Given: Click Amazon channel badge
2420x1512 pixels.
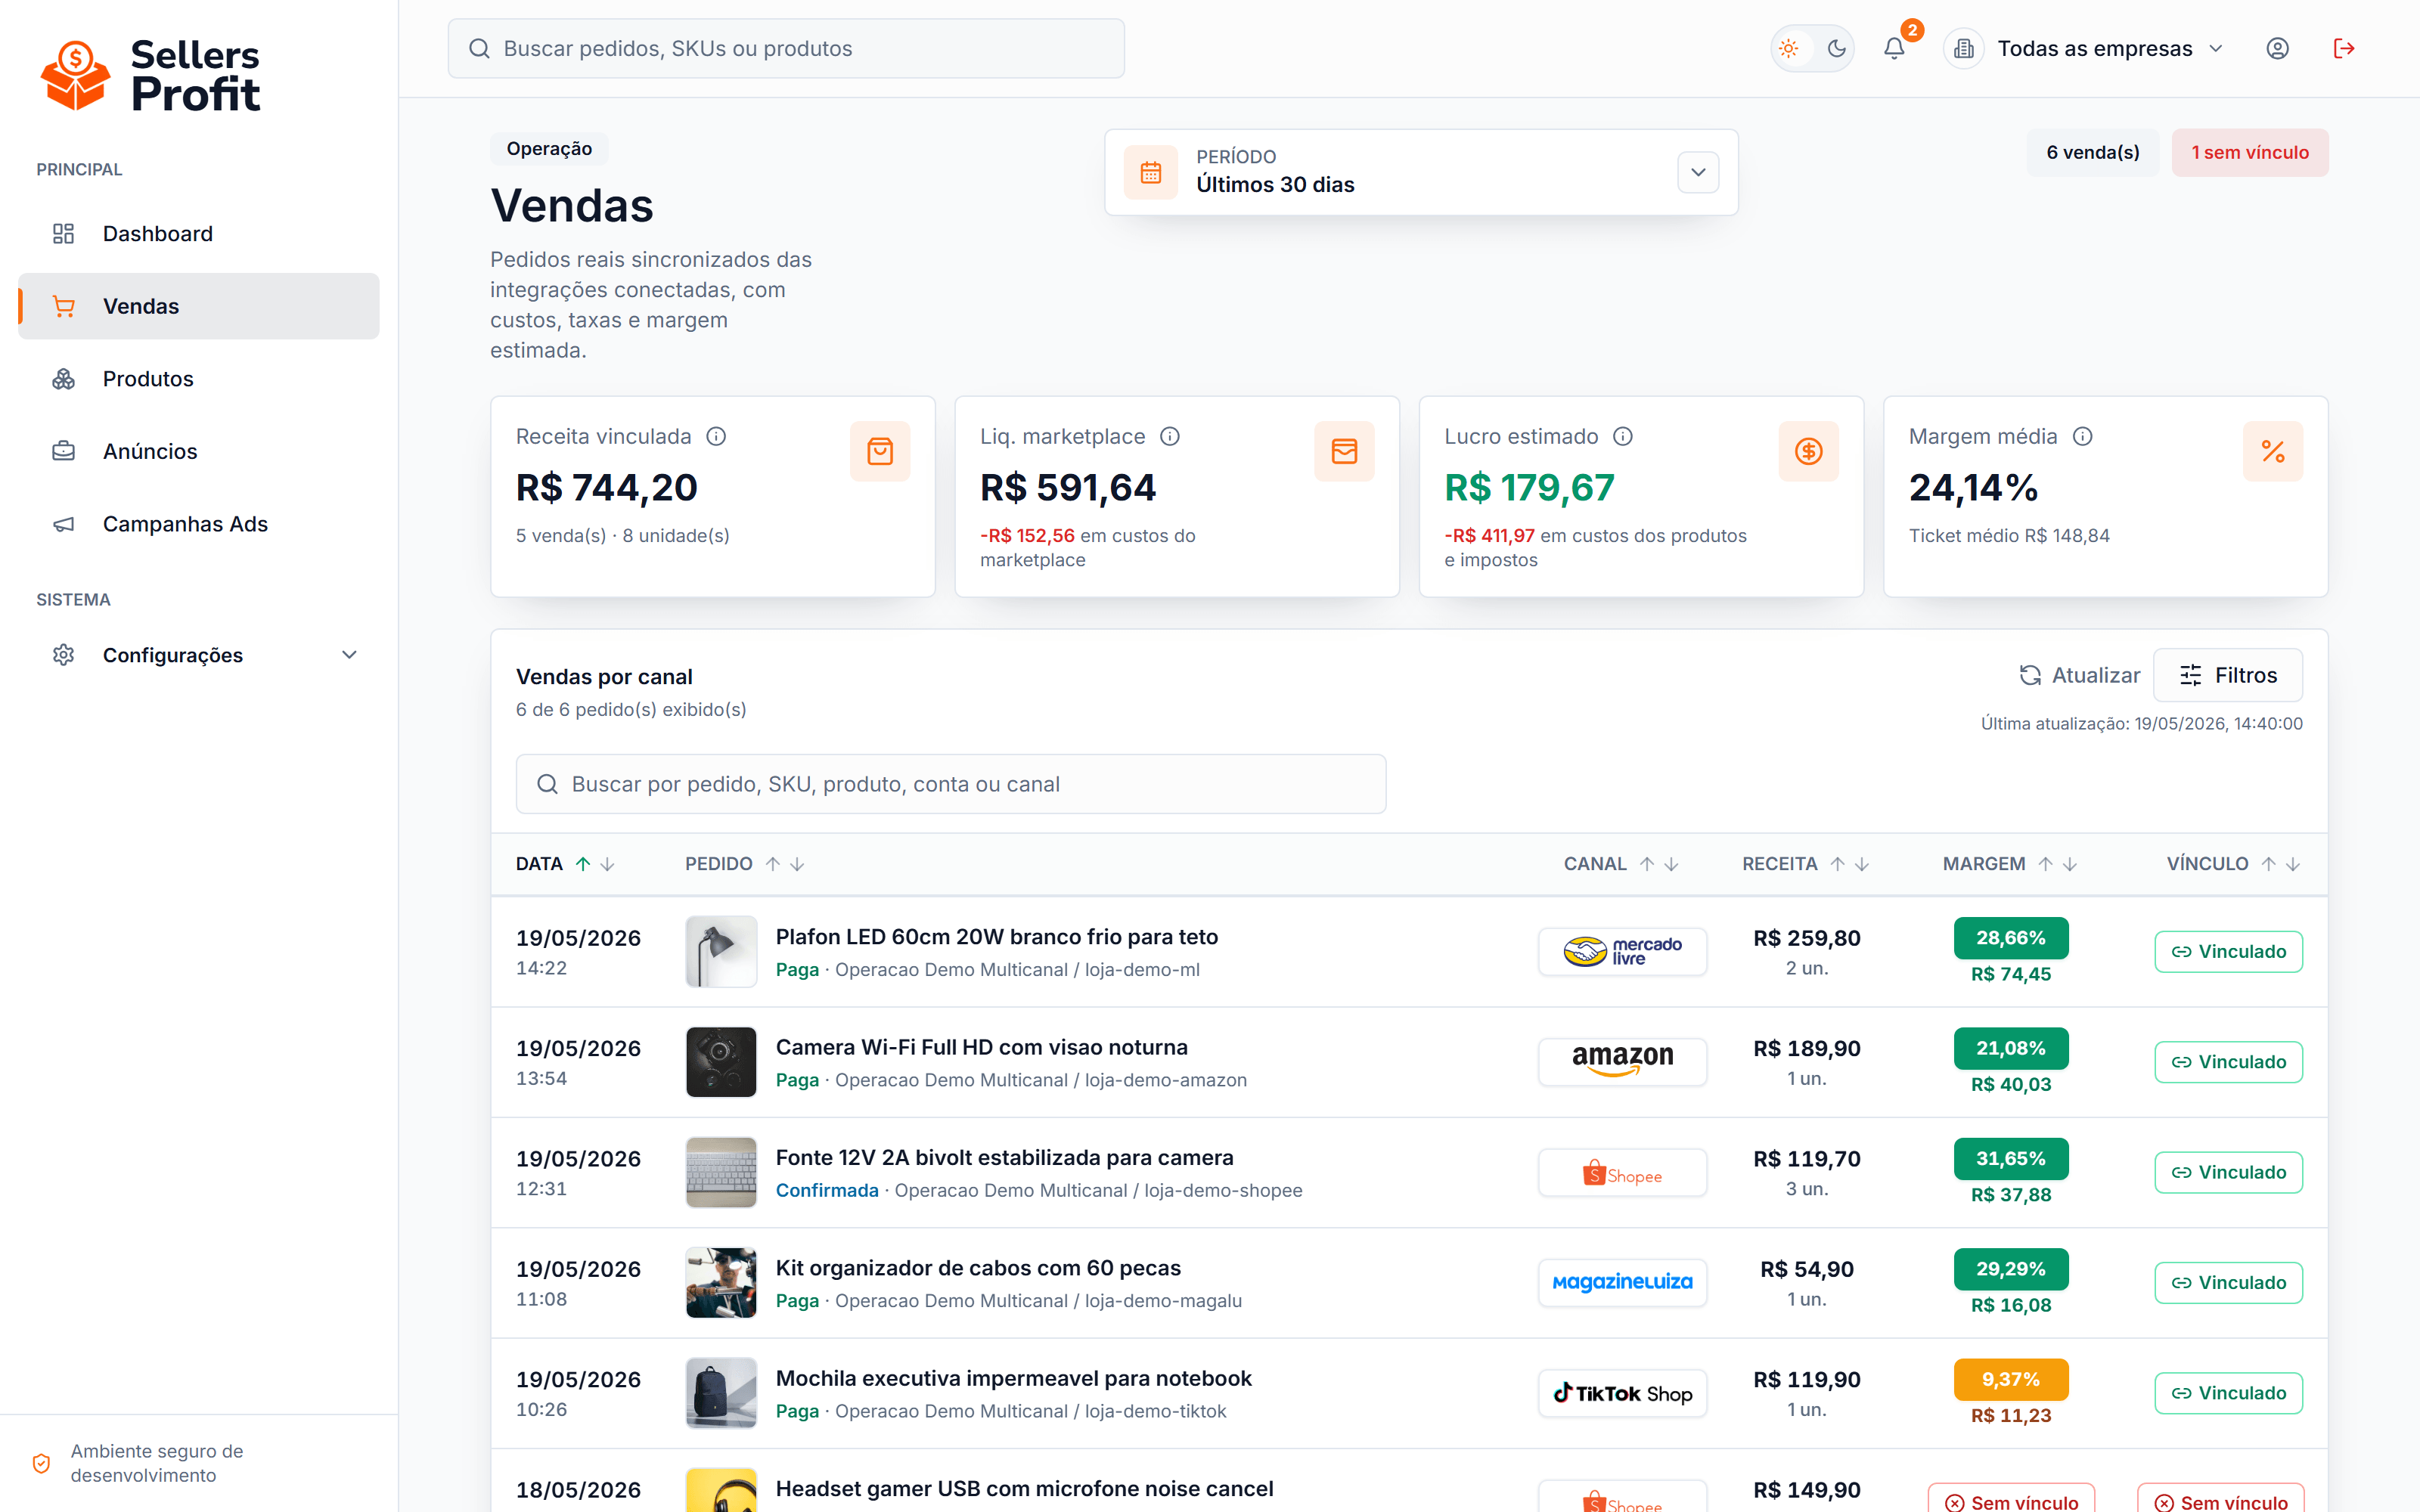Looking at the screenshot, I should click(x=1622, y=1061).
